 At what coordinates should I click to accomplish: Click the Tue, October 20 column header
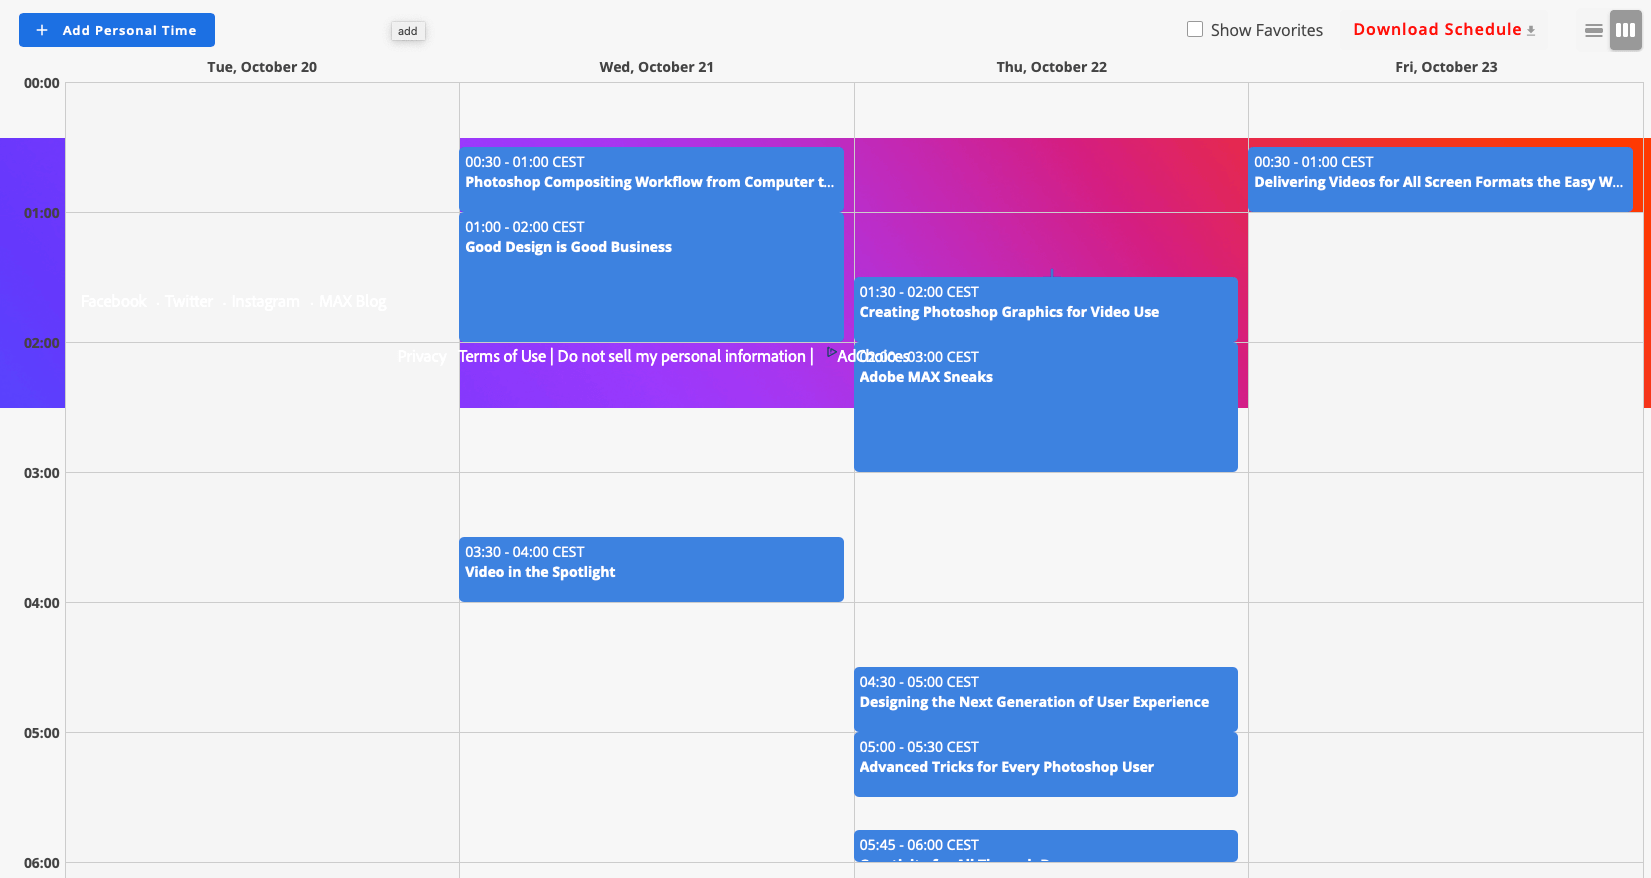click(262, 67)
